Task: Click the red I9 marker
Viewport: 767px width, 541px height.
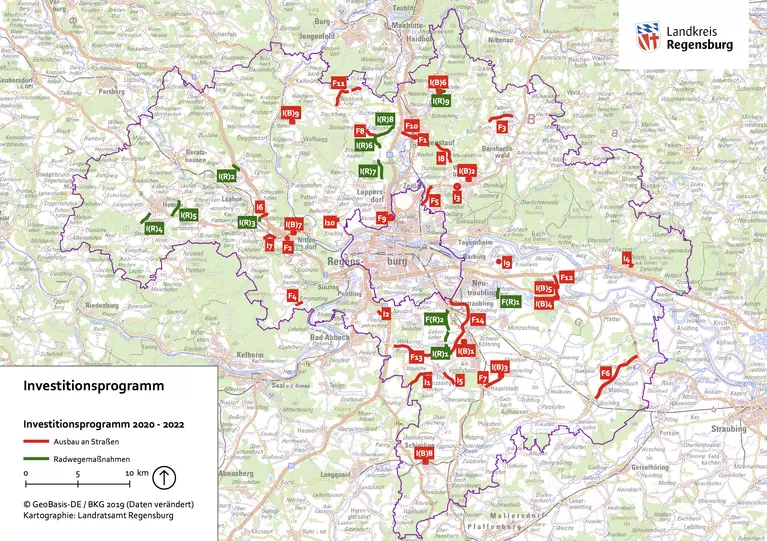Action: click(506, 263)
